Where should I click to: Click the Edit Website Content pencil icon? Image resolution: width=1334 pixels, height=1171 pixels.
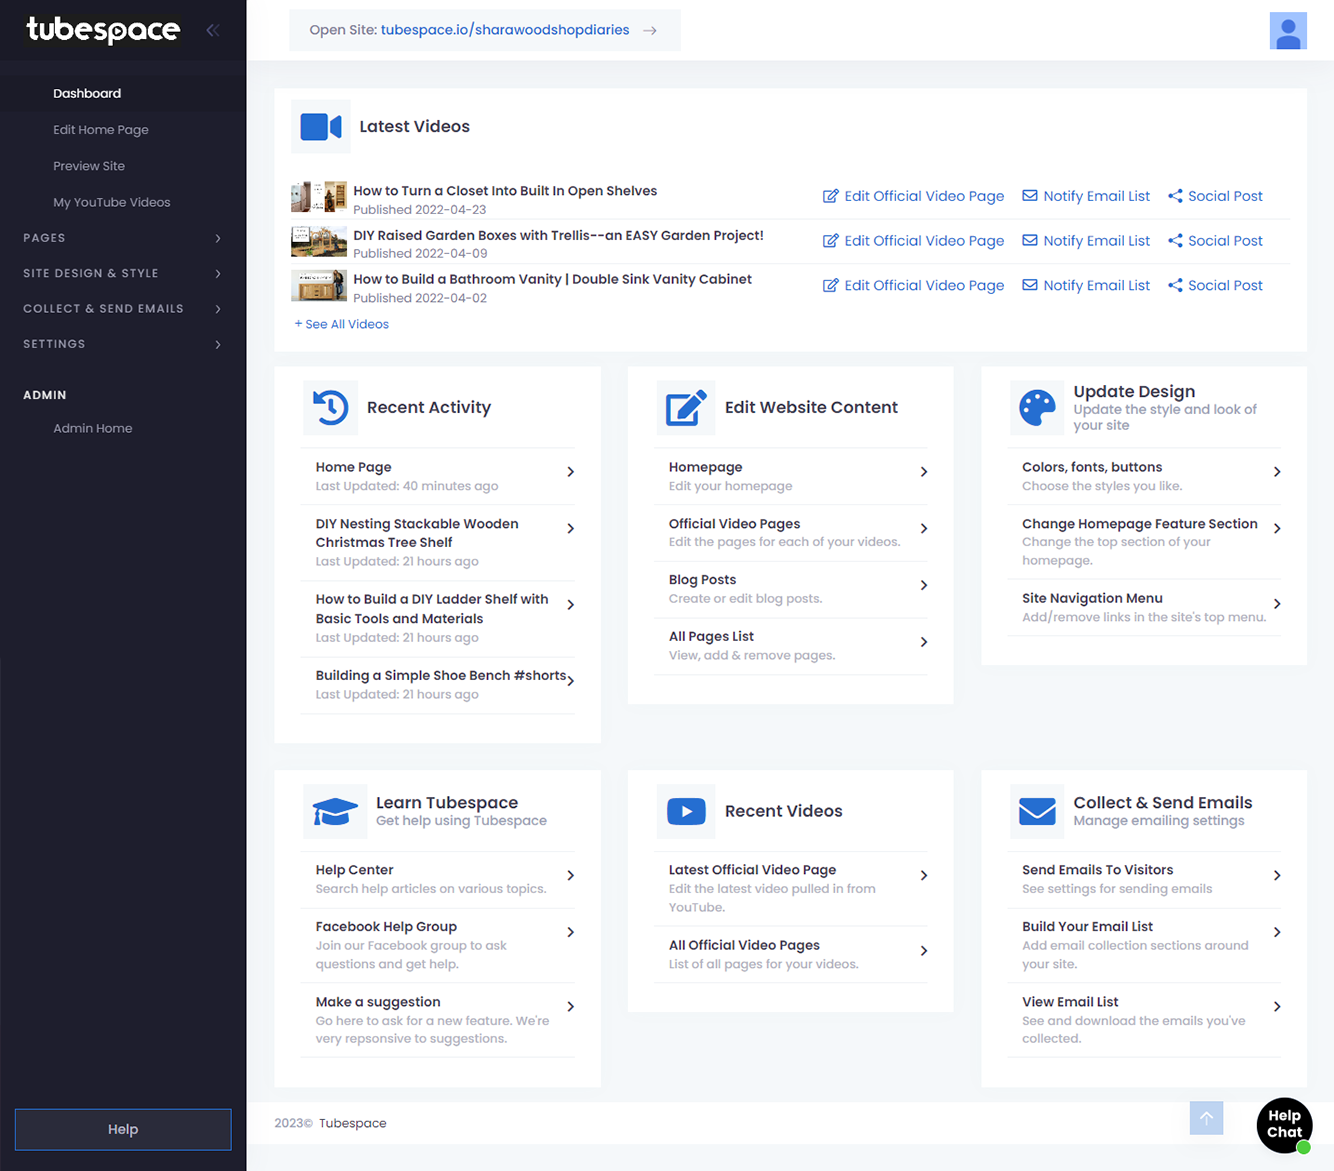(686, 407)
